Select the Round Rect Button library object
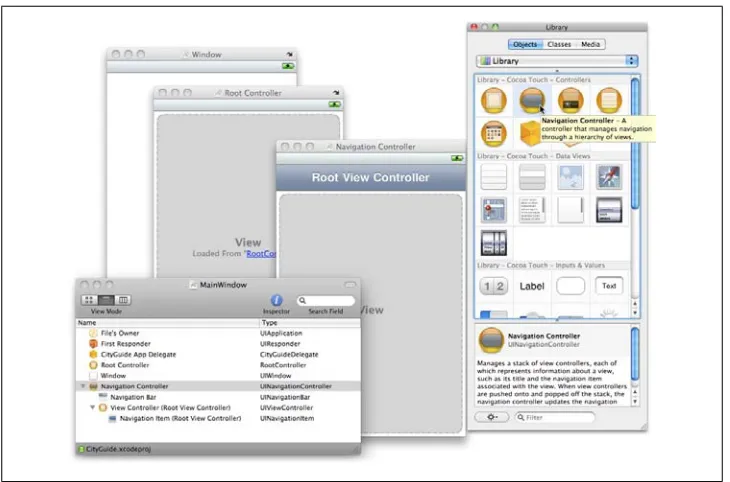 point(570,286)
